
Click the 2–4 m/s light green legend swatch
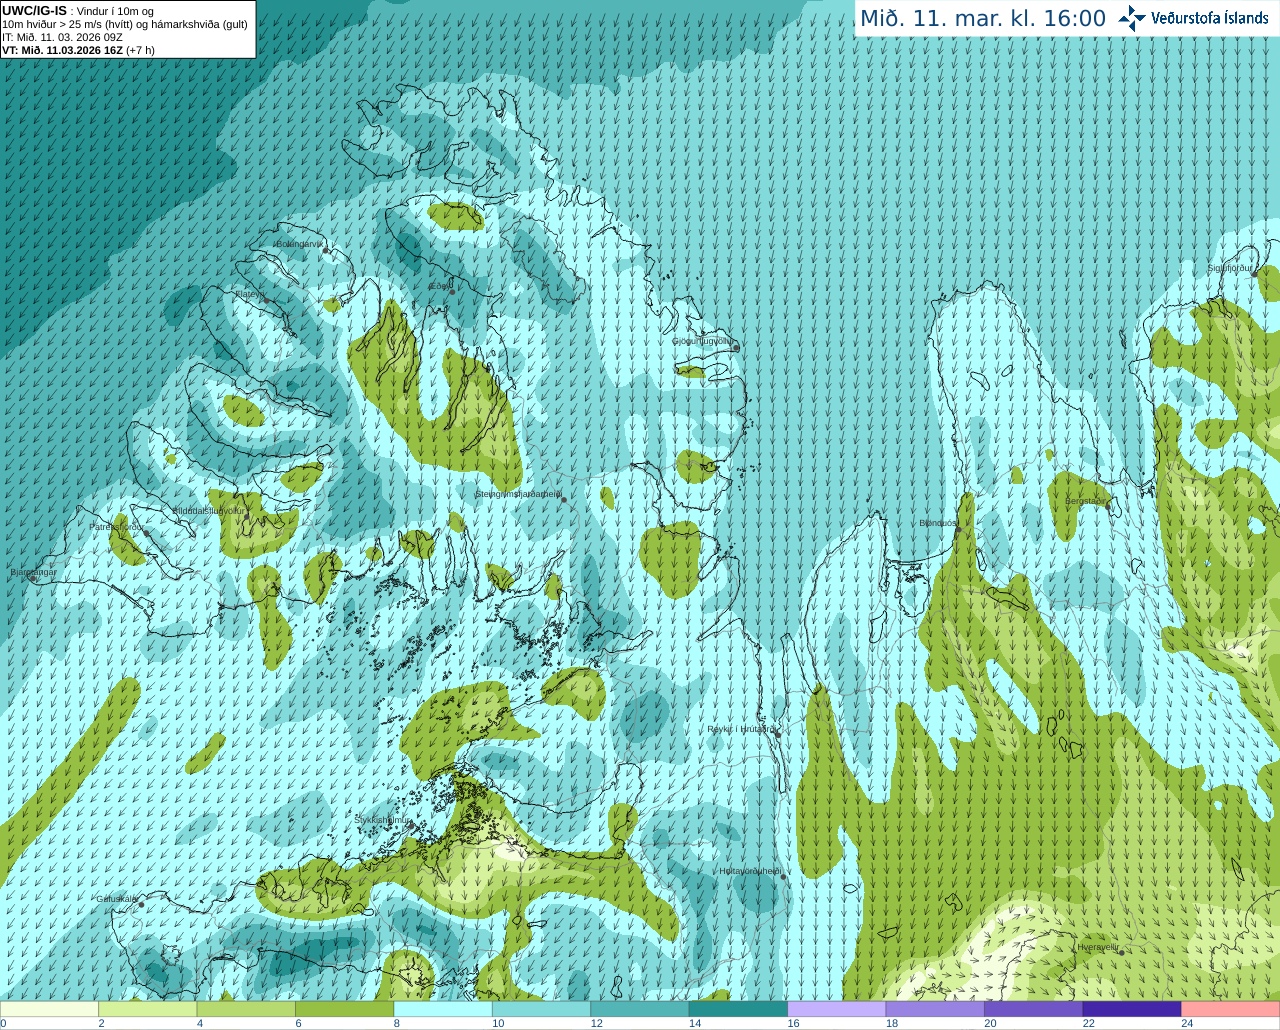pyautogui.click(x=148, y=1009)
